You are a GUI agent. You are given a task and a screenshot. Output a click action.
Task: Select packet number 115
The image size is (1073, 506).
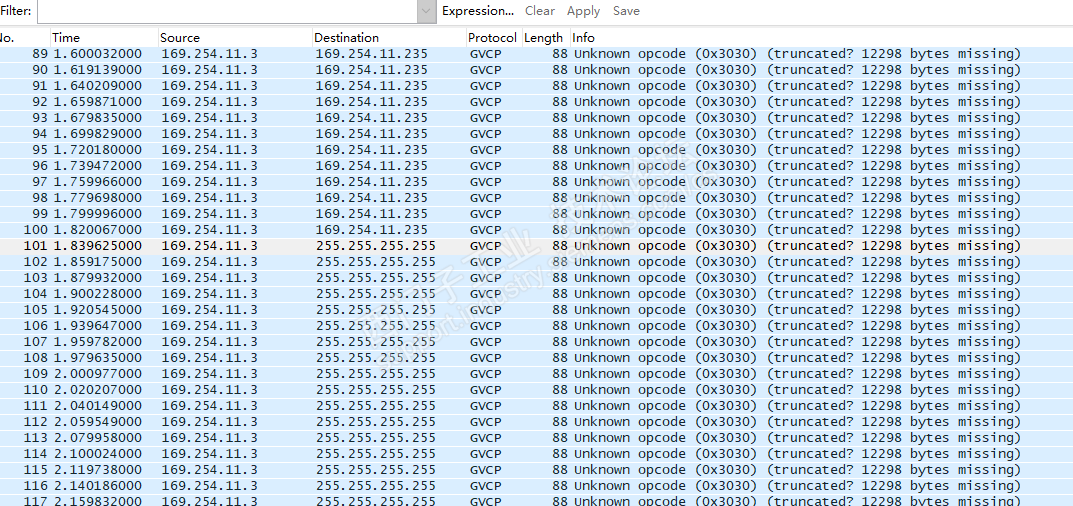point(536,469)
